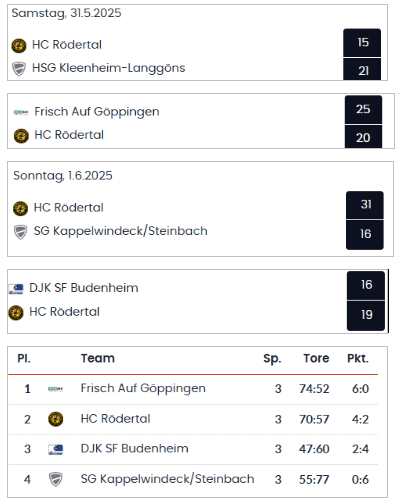Viewport: 402px width, 503px height.
Task: Sort standings by Pkt. column header
Action: click(358, 359)
